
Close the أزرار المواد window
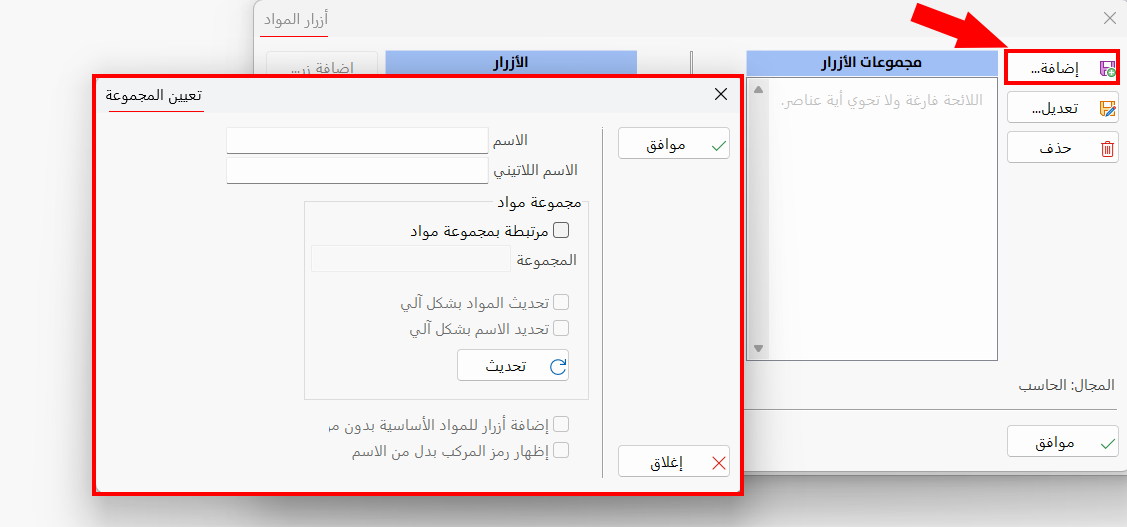point(1109,18)
